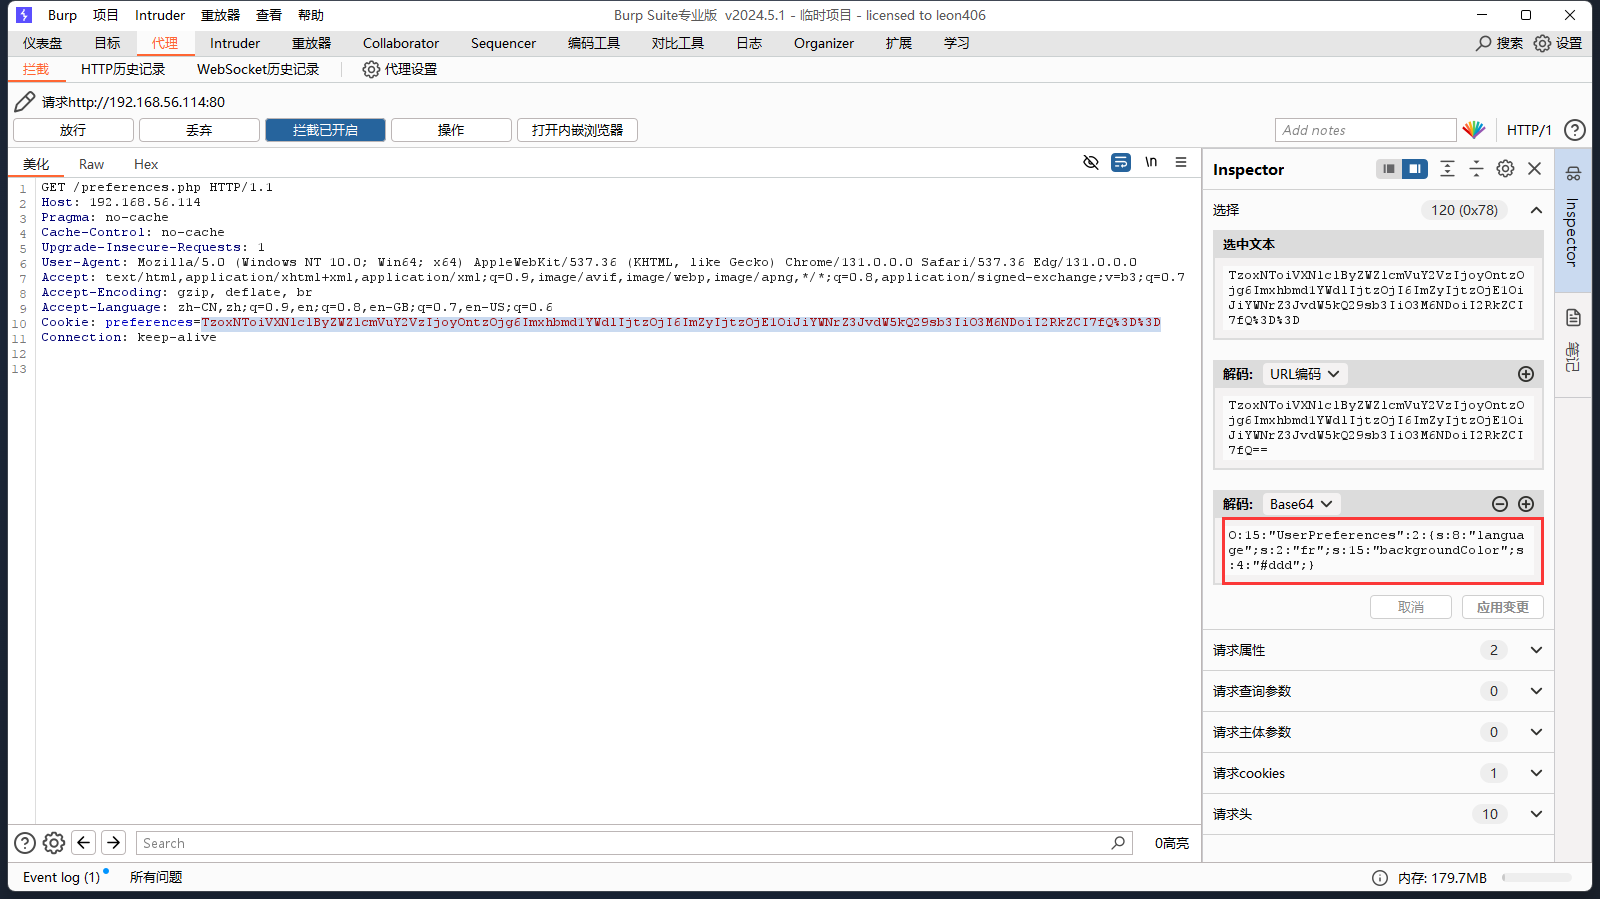Open the Intruder main tab
Viewport: 1600px width, 899px height.
point(235,43)
